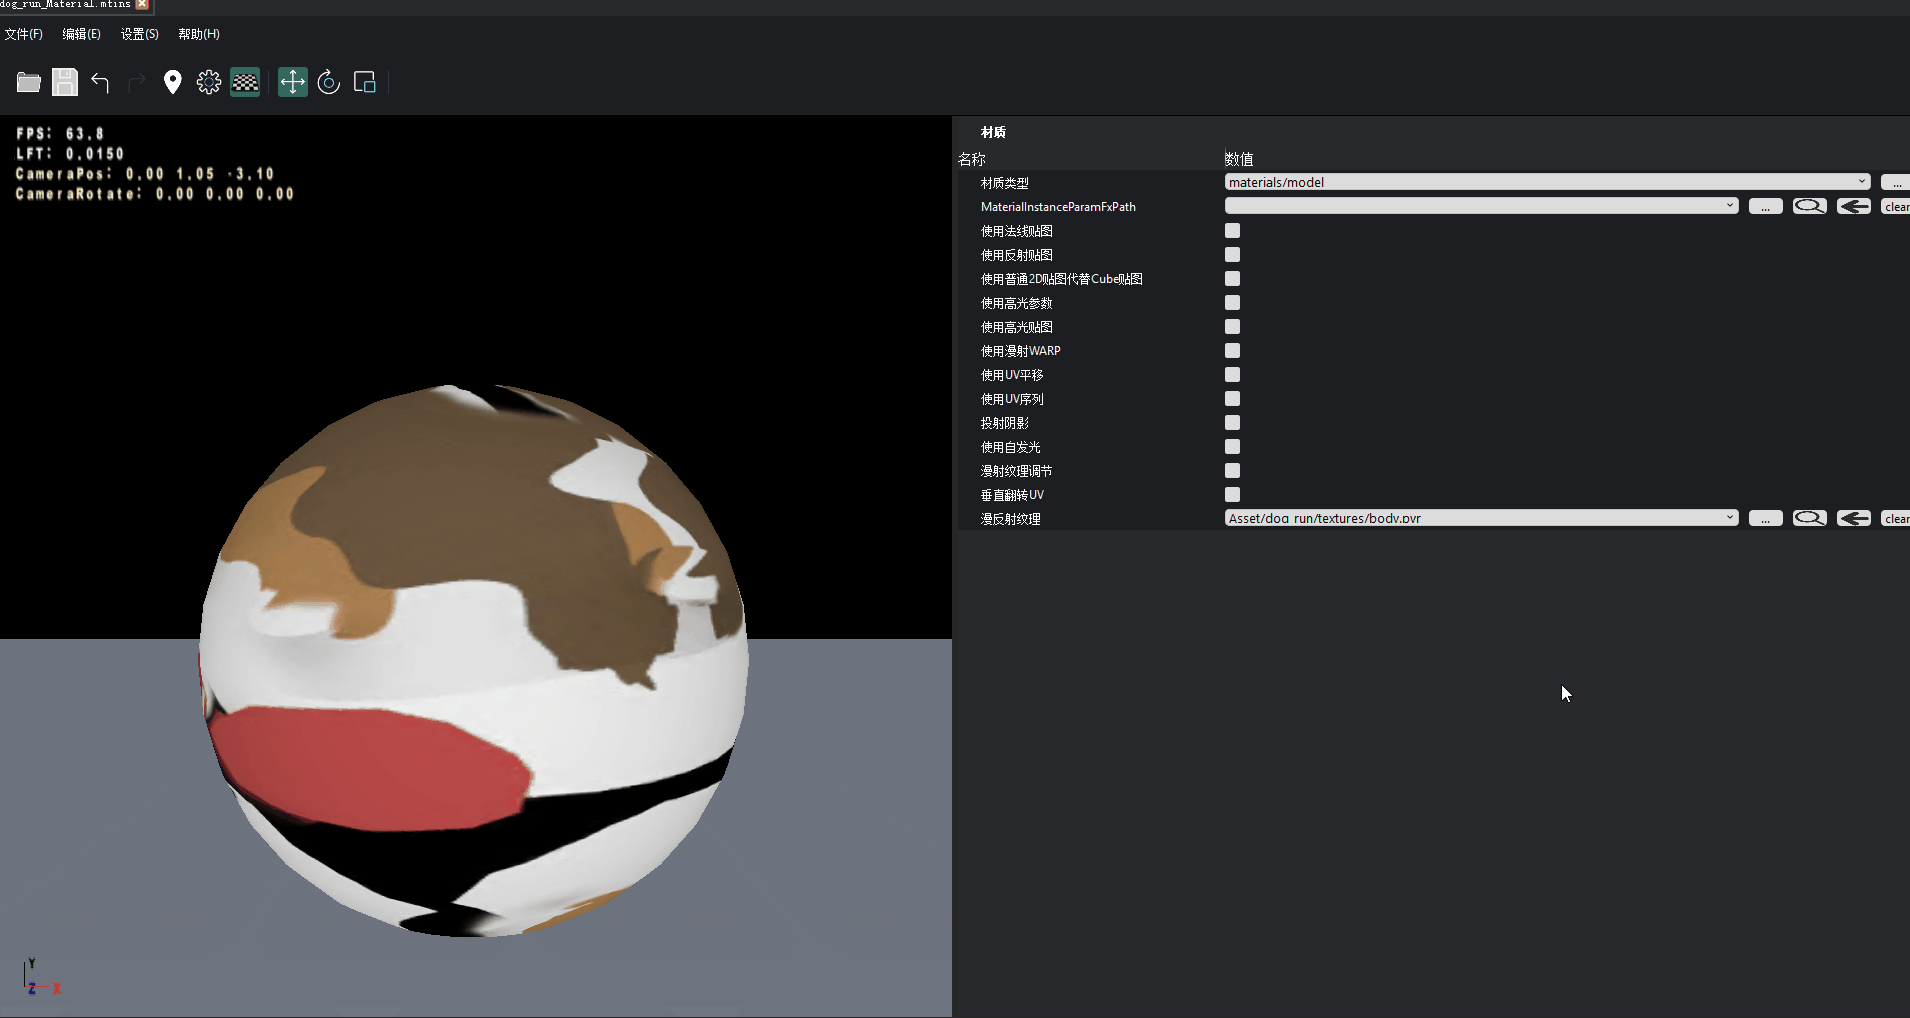The width and height of the screenshot is (1910, 1018).
Task: Enable the 漫射纹理调节 checkbox
Action: point(1232,471)
